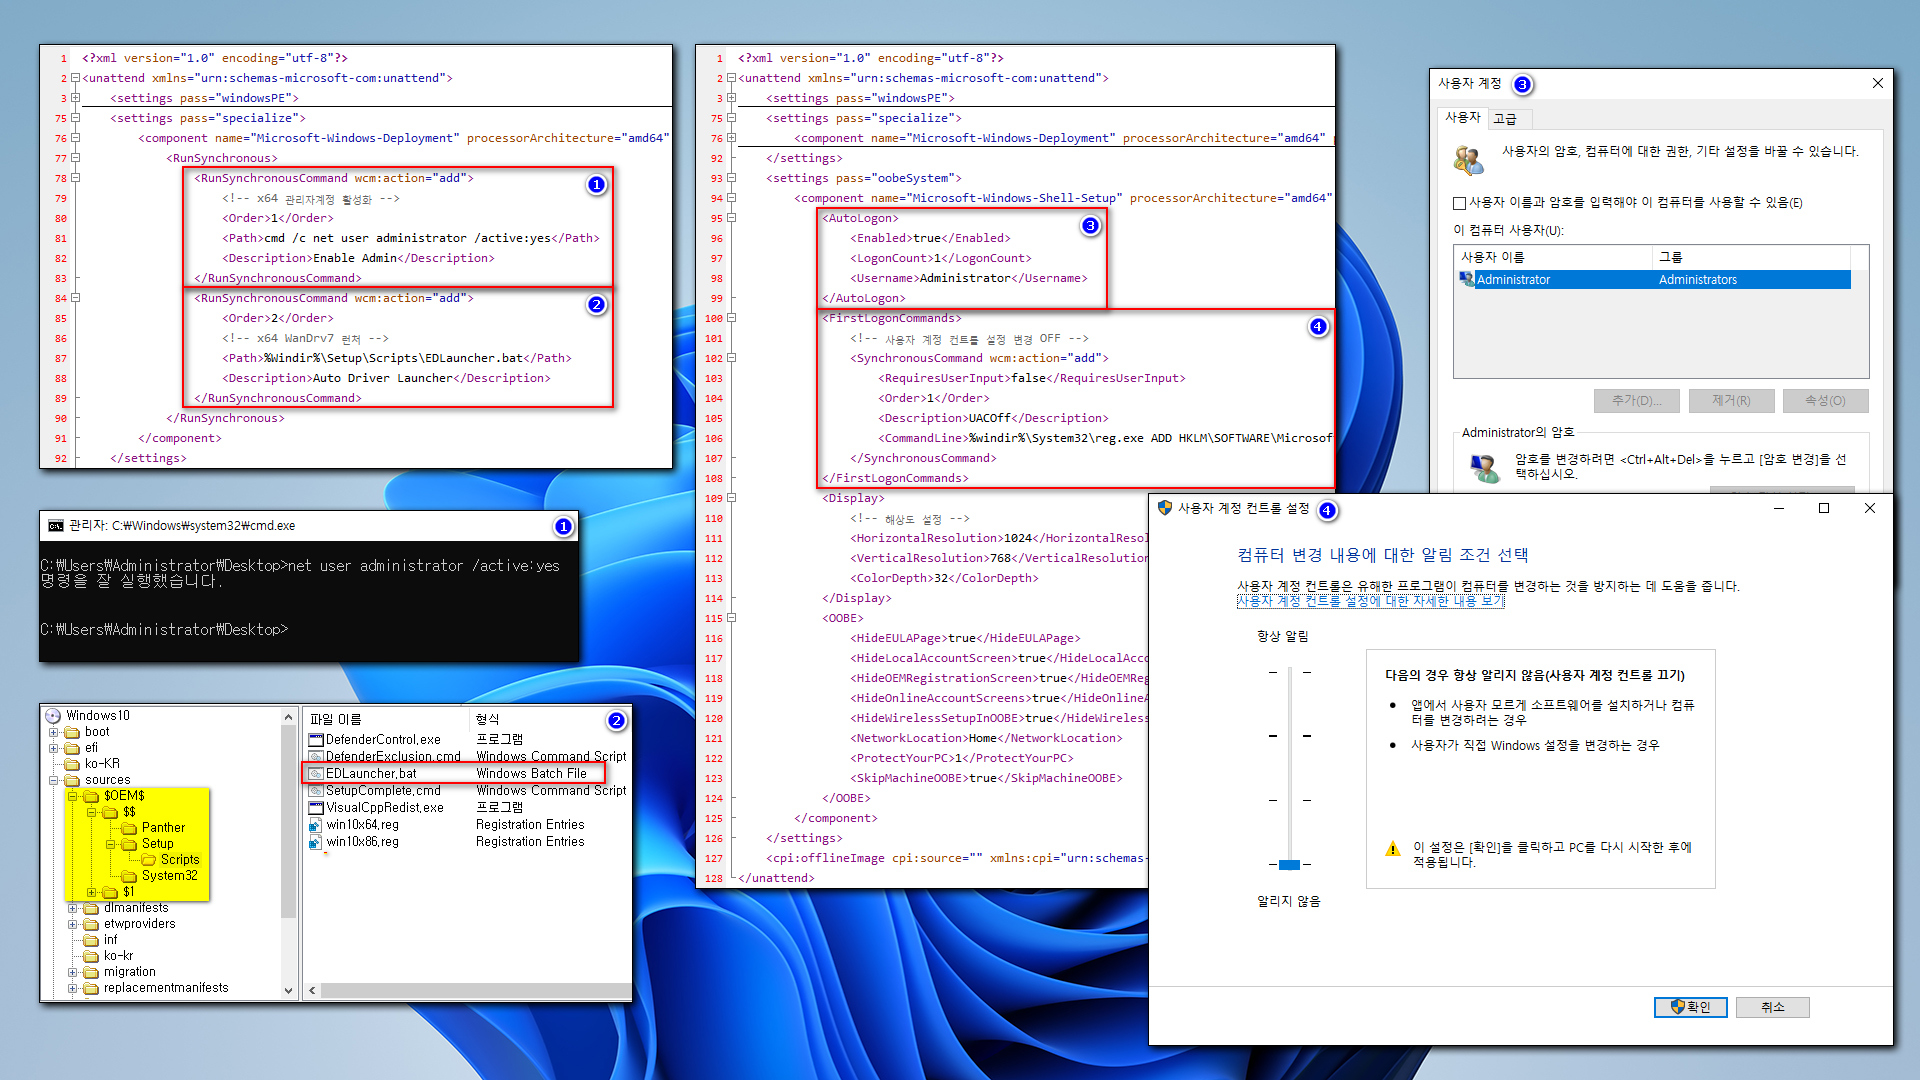Click the win10x86.reg registry file icon
Viewport: 1920px width, 1080px height.
coord(316,842)
